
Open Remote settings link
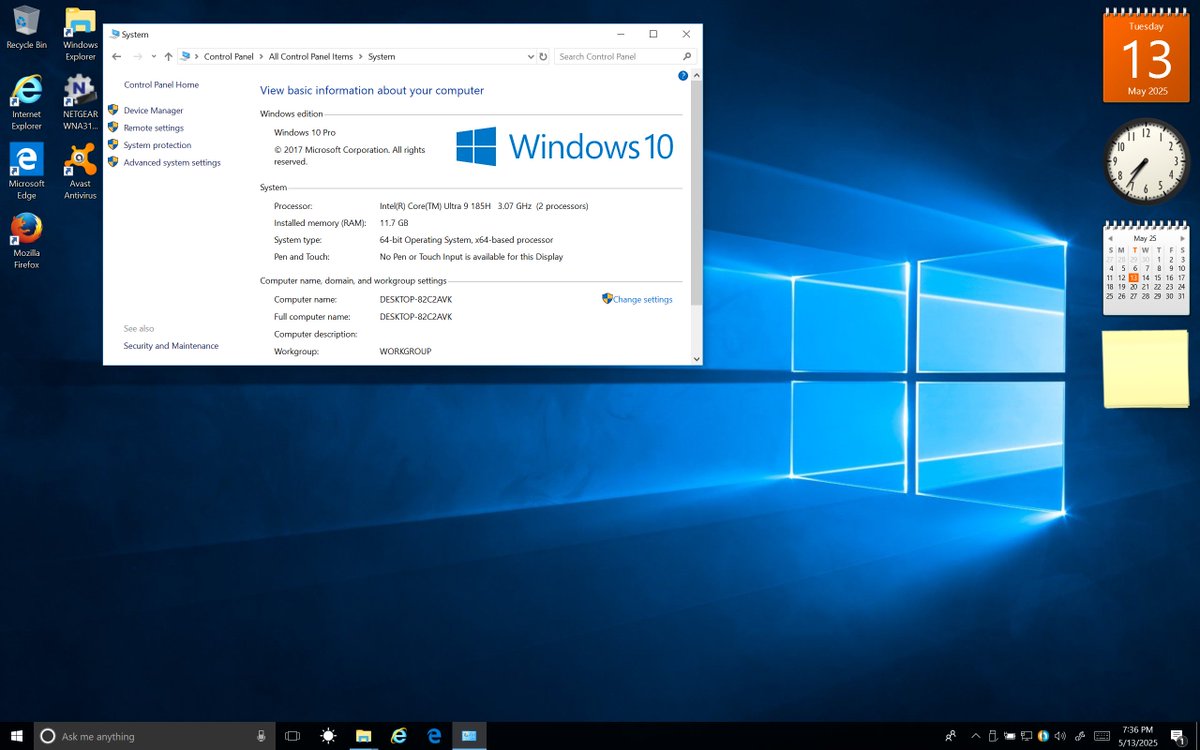click(x=153, y=128)
